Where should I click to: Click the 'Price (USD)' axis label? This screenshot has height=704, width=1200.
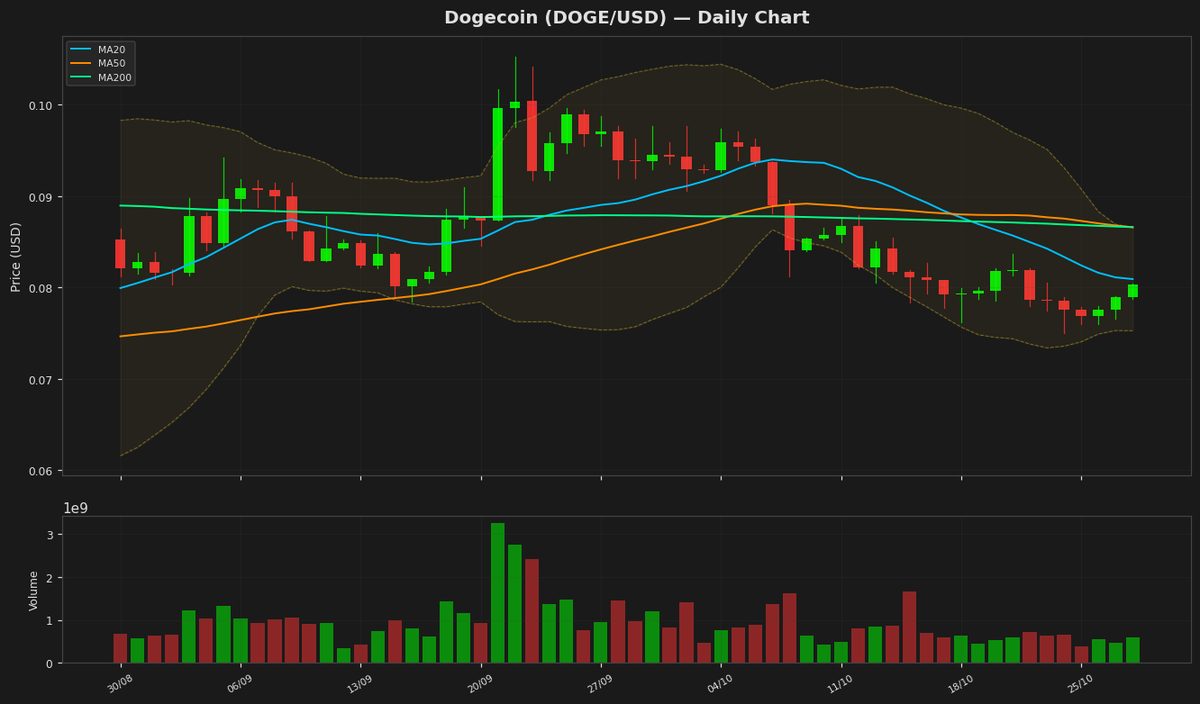16,256
